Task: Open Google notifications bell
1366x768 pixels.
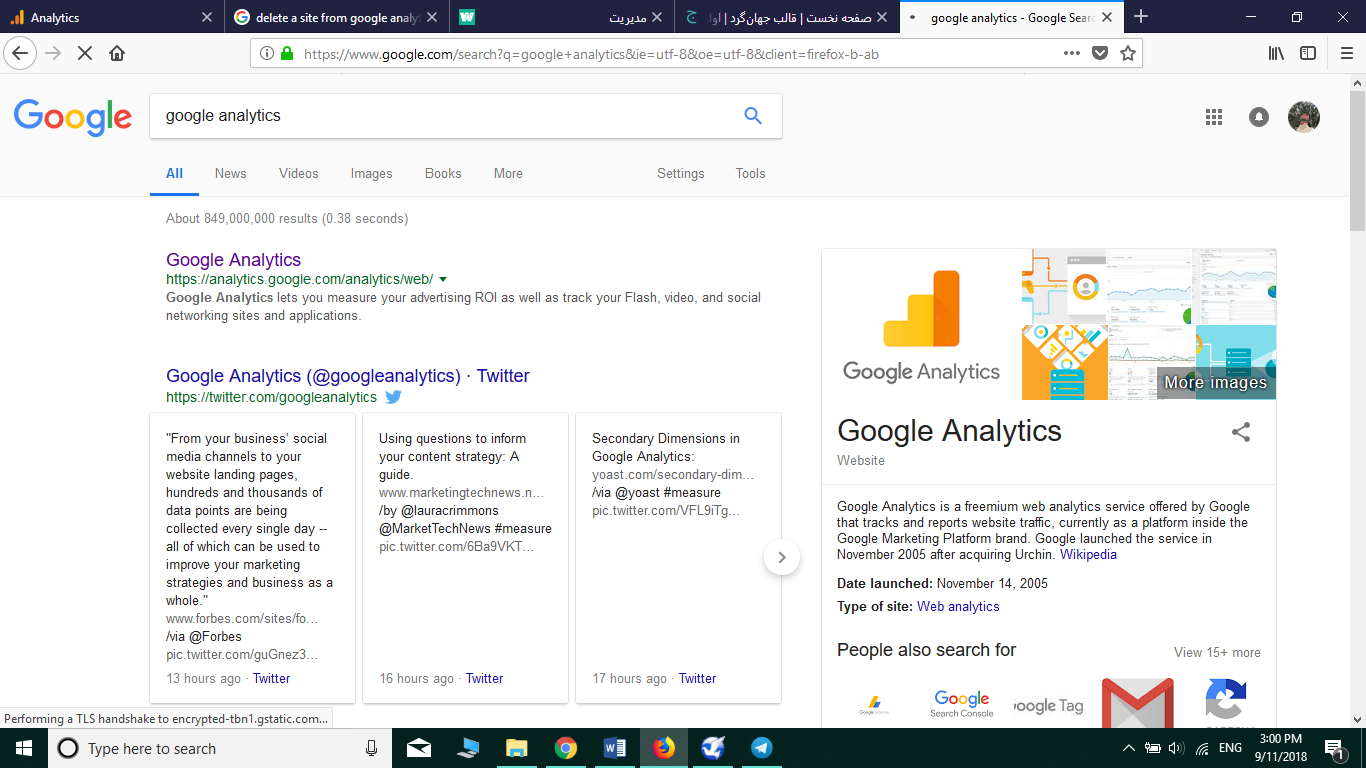Action: tap(1259, 117)
